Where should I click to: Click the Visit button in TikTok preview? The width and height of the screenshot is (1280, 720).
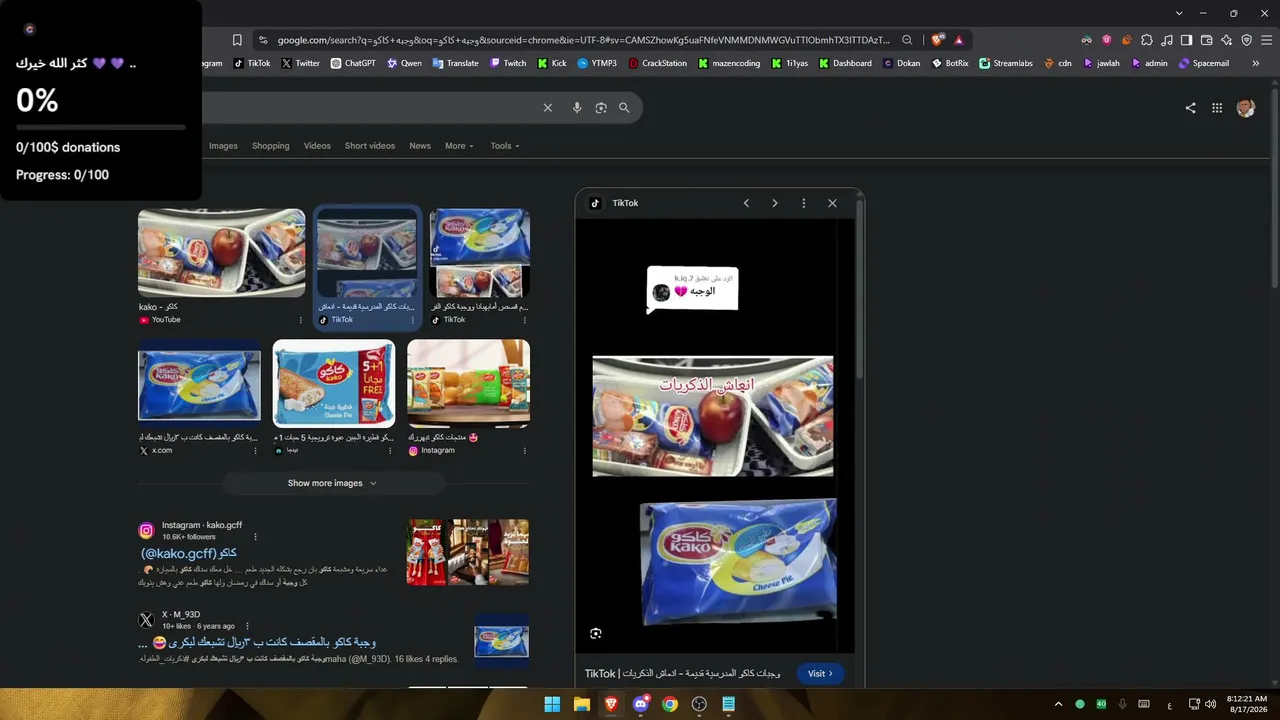[x=820, y=674]
